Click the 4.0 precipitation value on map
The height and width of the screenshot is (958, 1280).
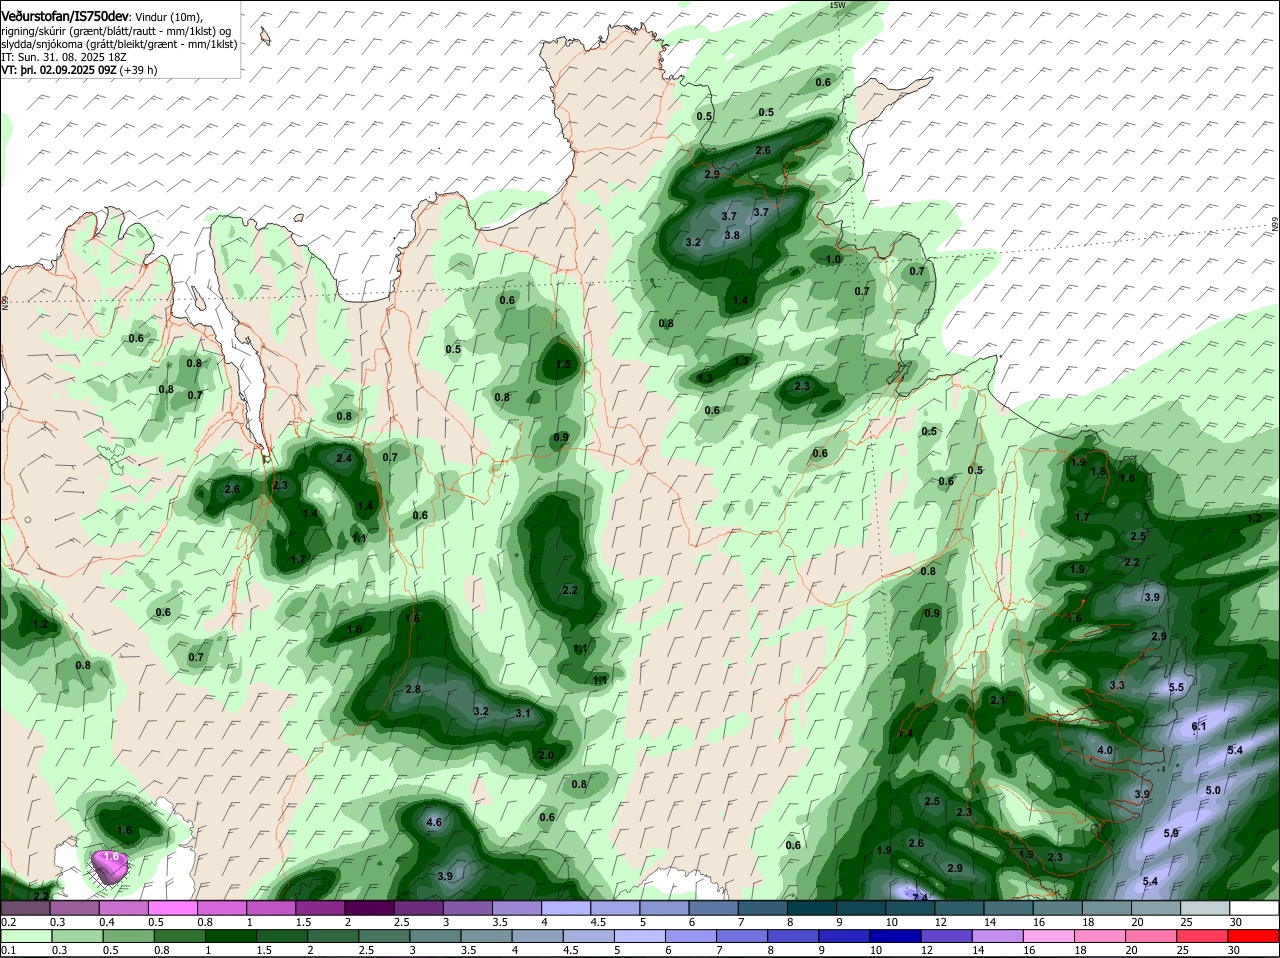tap(1105, 750)
